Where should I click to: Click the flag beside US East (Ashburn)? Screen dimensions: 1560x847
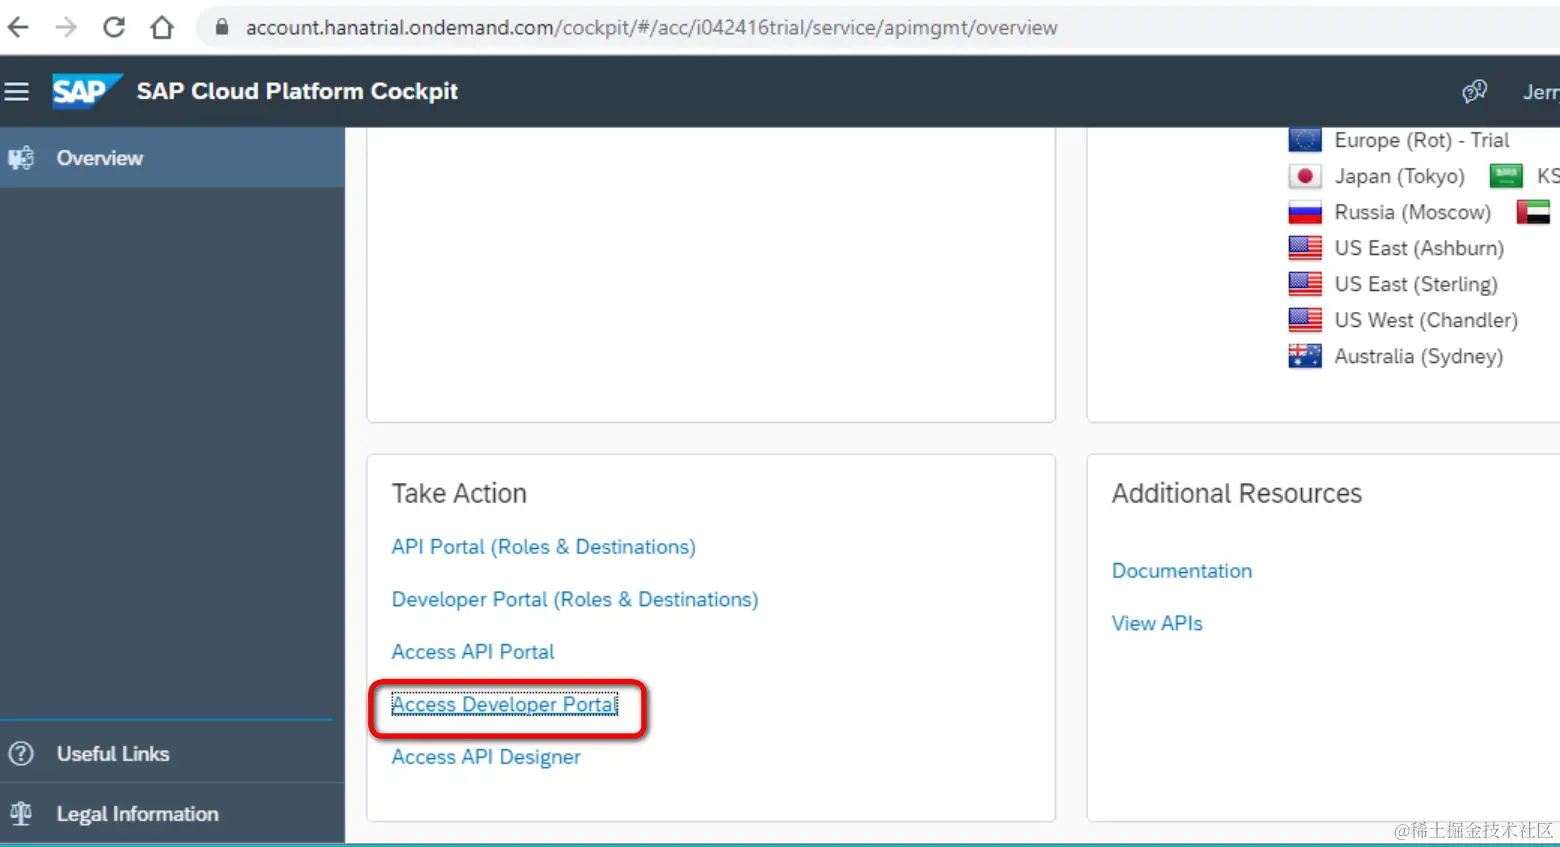(1305, 248)
